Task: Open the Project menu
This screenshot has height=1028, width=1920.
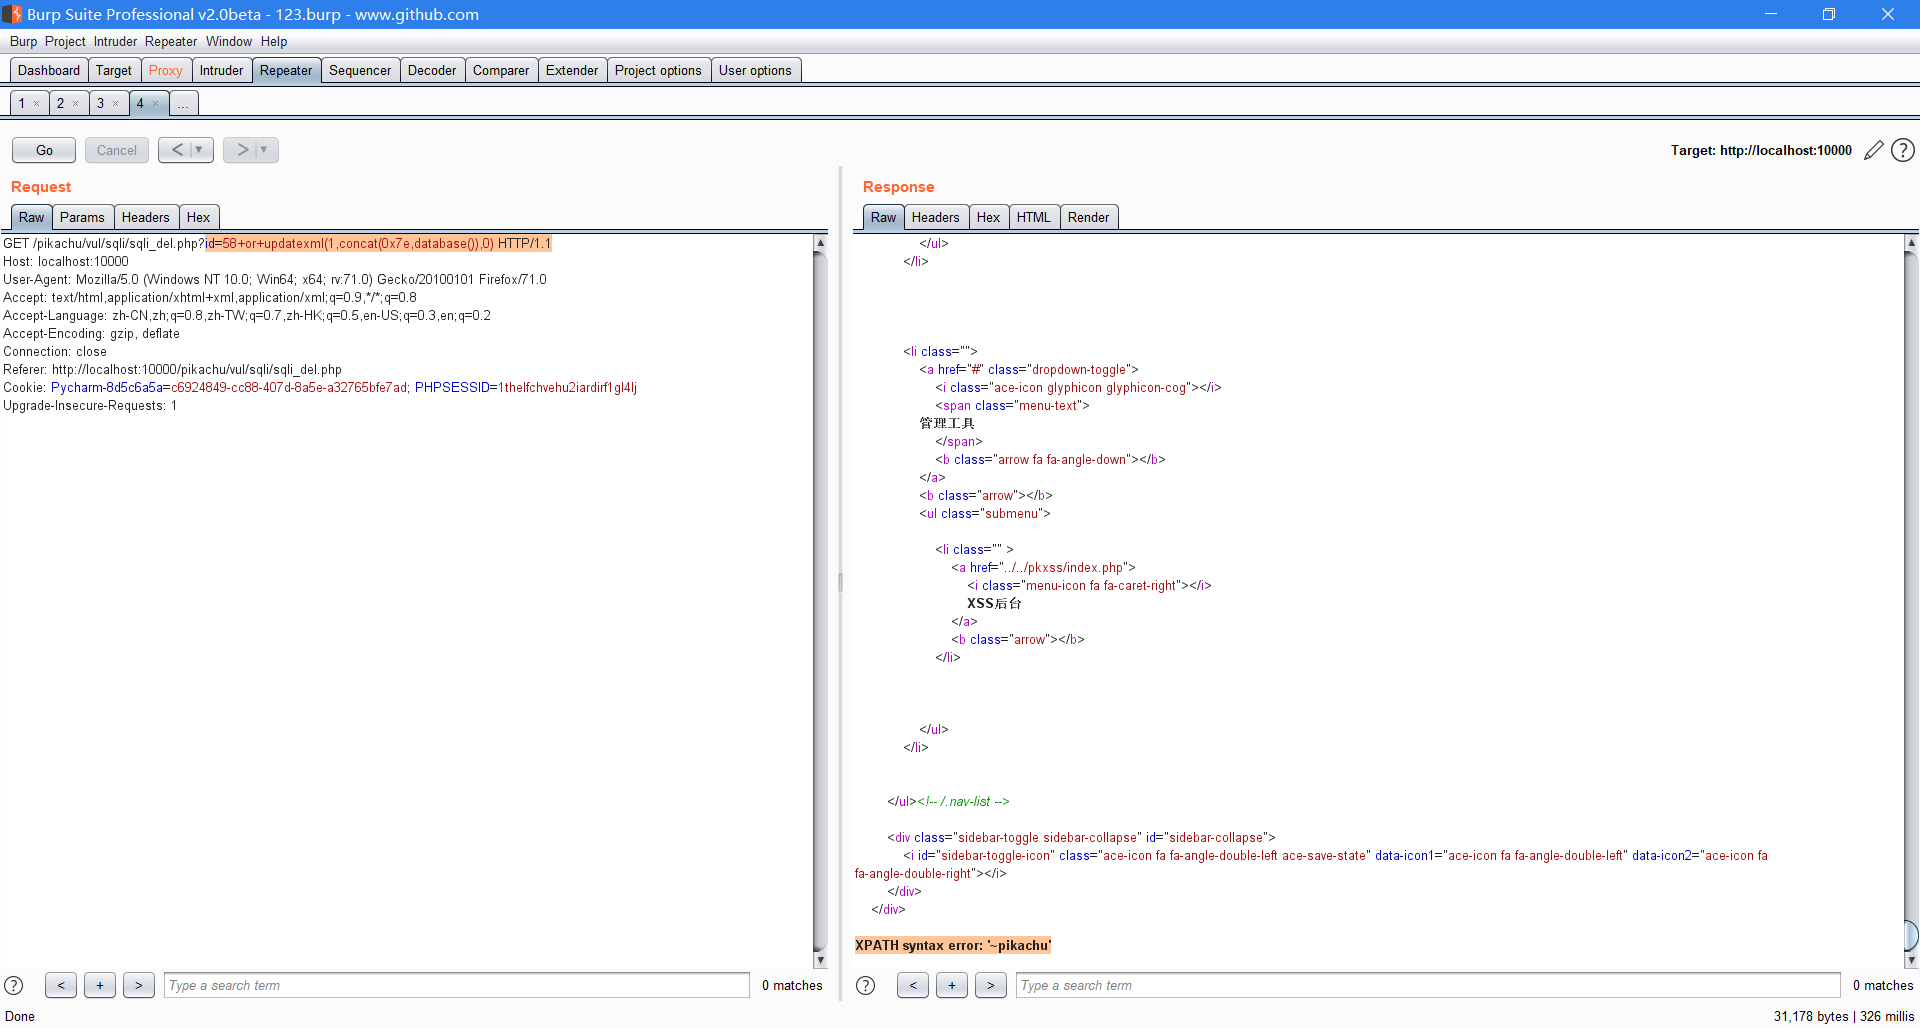Action: point(65,41)
